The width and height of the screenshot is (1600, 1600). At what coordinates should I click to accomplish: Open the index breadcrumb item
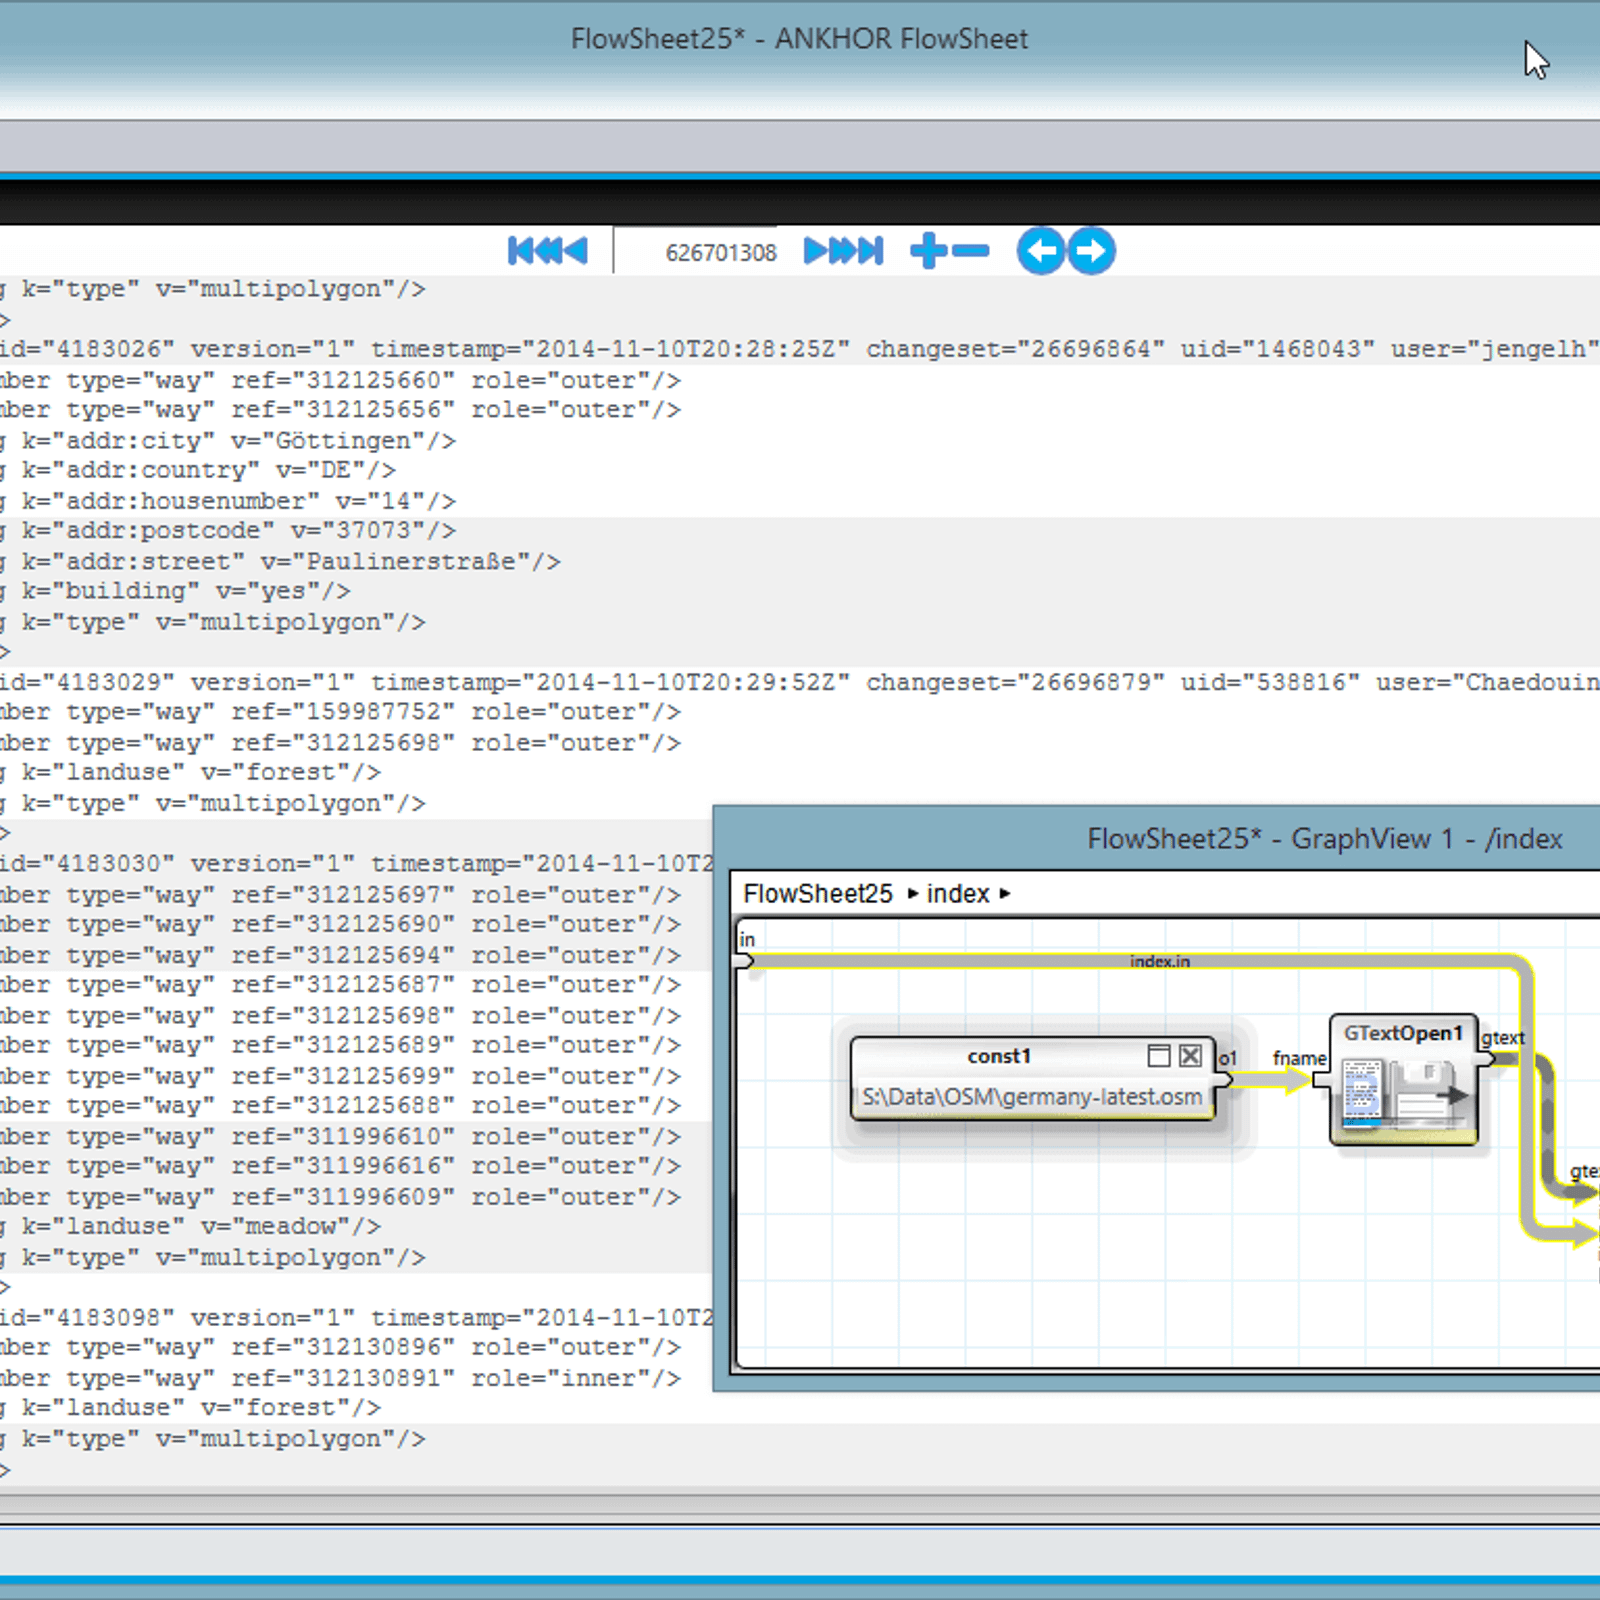(957, 893)
